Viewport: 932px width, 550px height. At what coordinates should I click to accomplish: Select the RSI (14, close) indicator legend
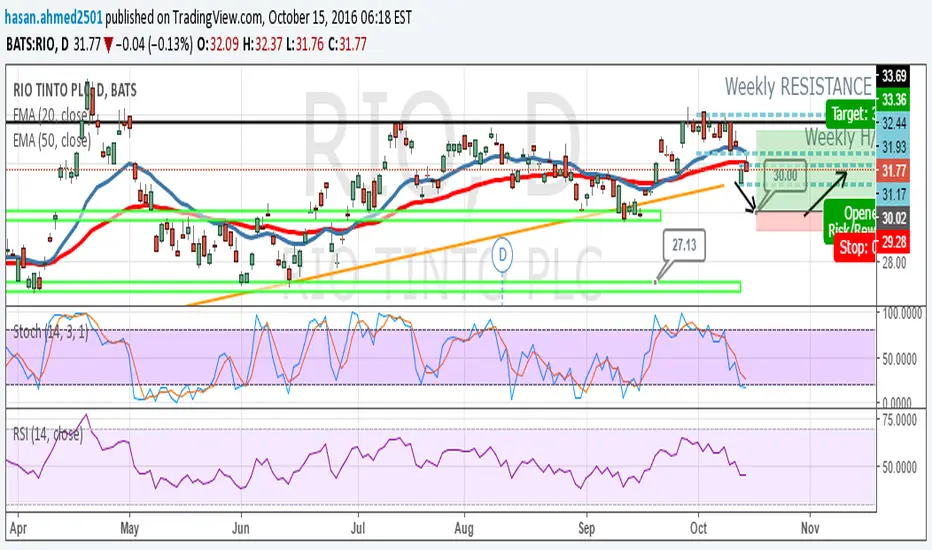48,434
